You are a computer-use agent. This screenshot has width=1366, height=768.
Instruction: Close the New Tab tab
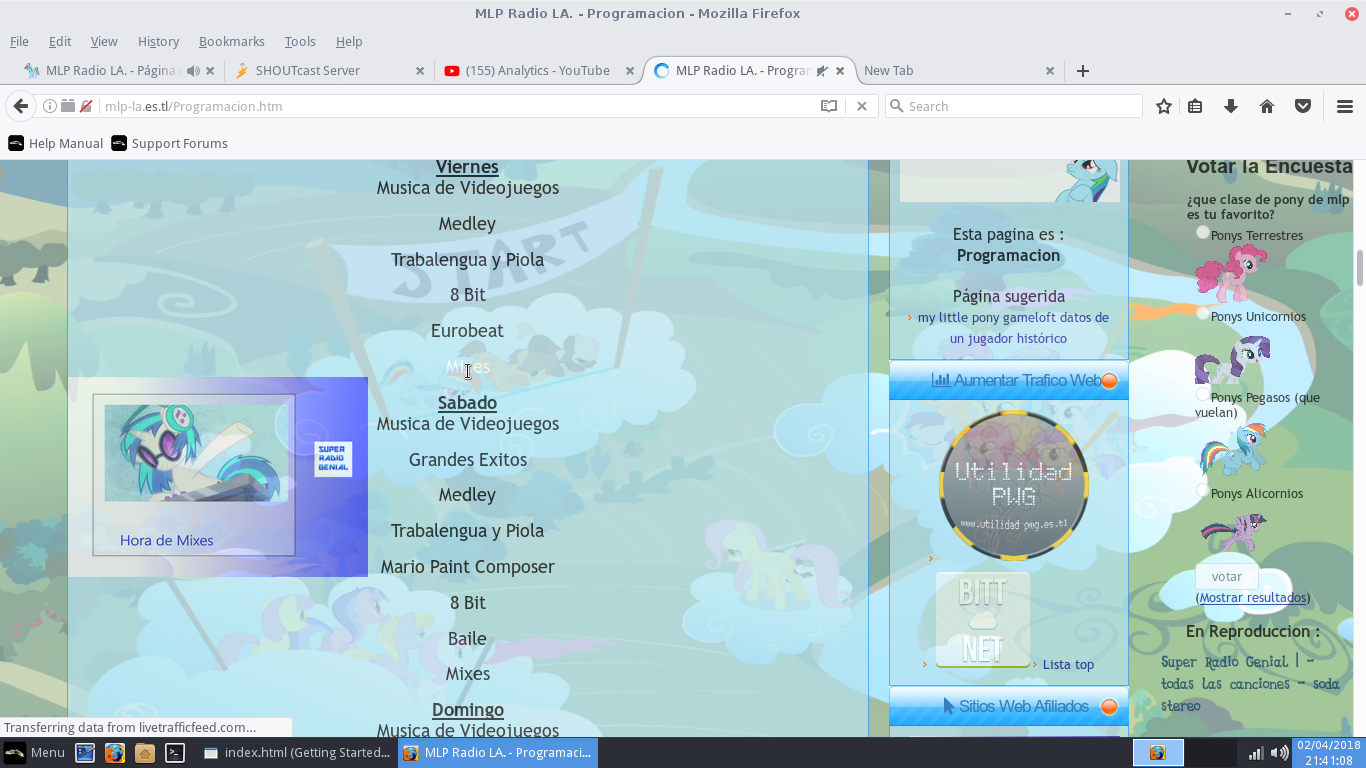click(x=1050, y=71)
